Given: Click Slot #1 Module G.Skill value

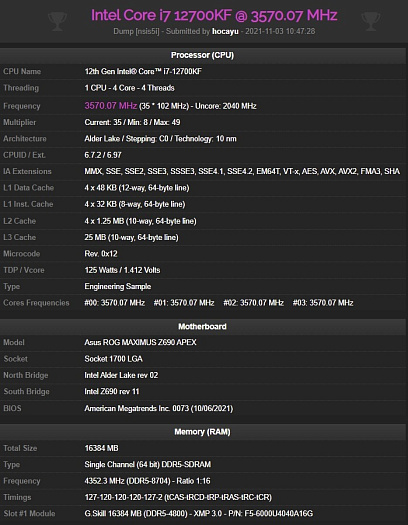Looking at the screenshot, I should pos(199,514).
